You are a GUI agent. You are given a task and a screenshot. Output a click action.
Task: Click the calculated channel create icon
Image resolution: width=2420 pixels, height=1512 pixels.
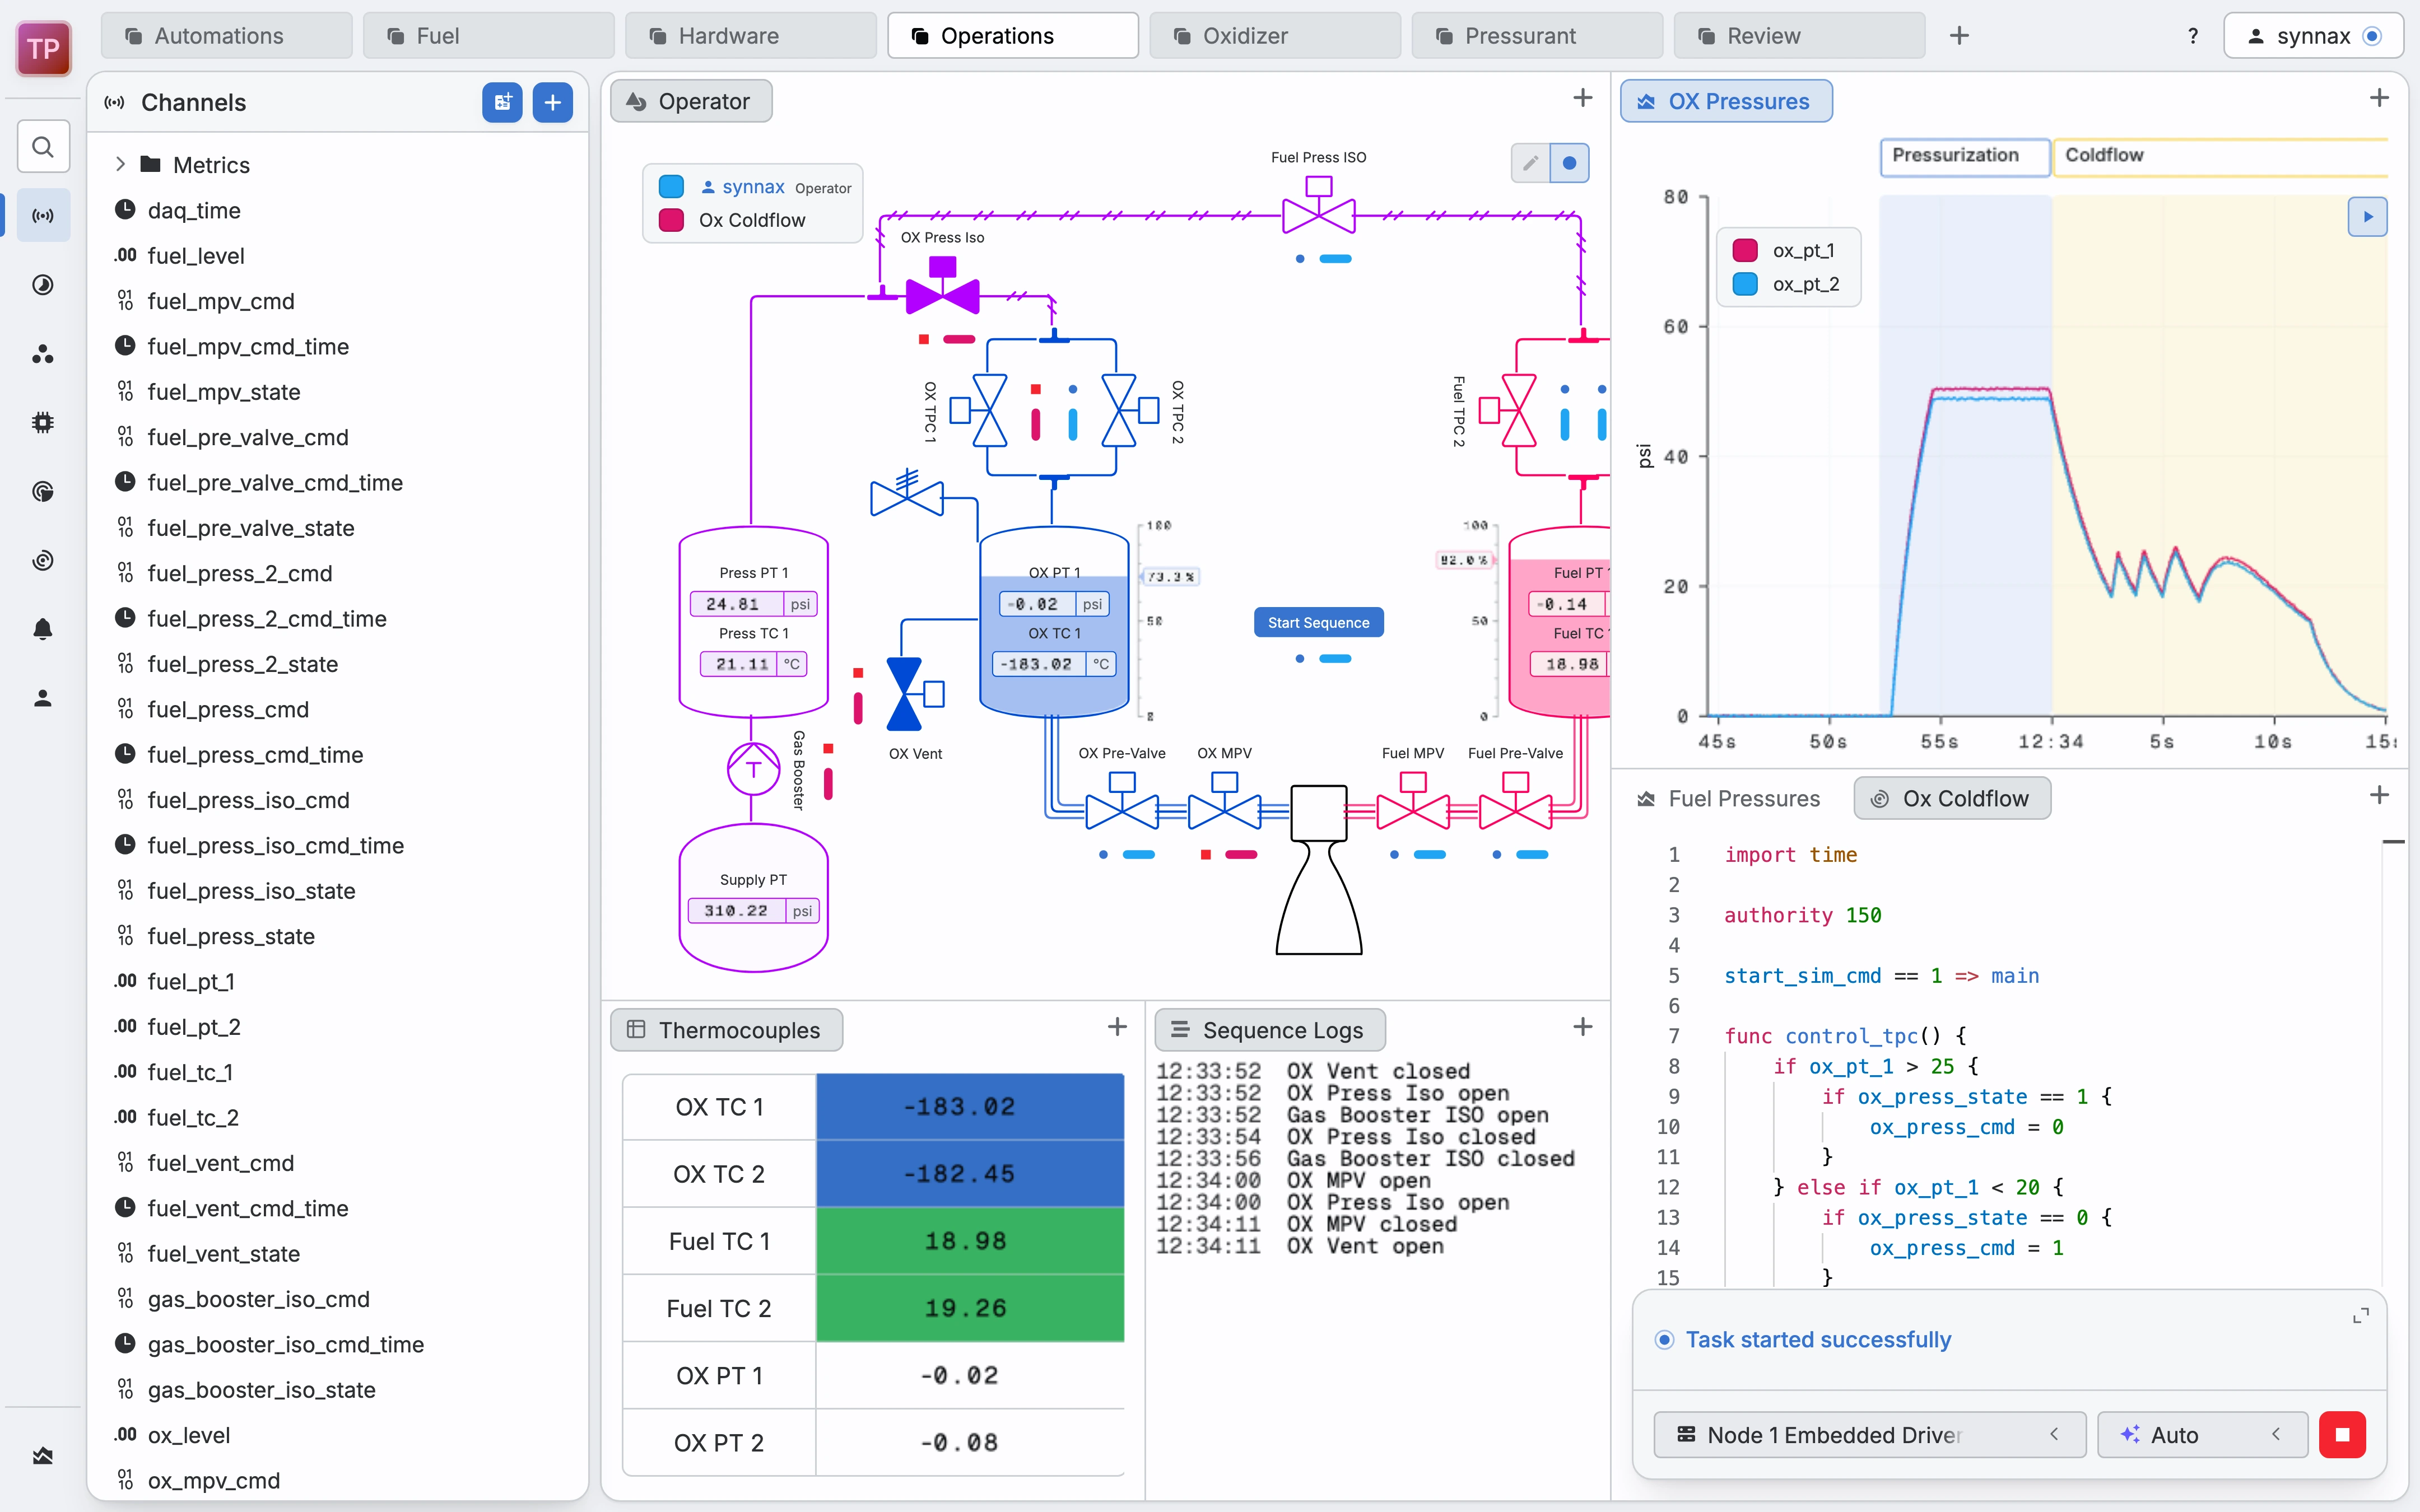502,102
